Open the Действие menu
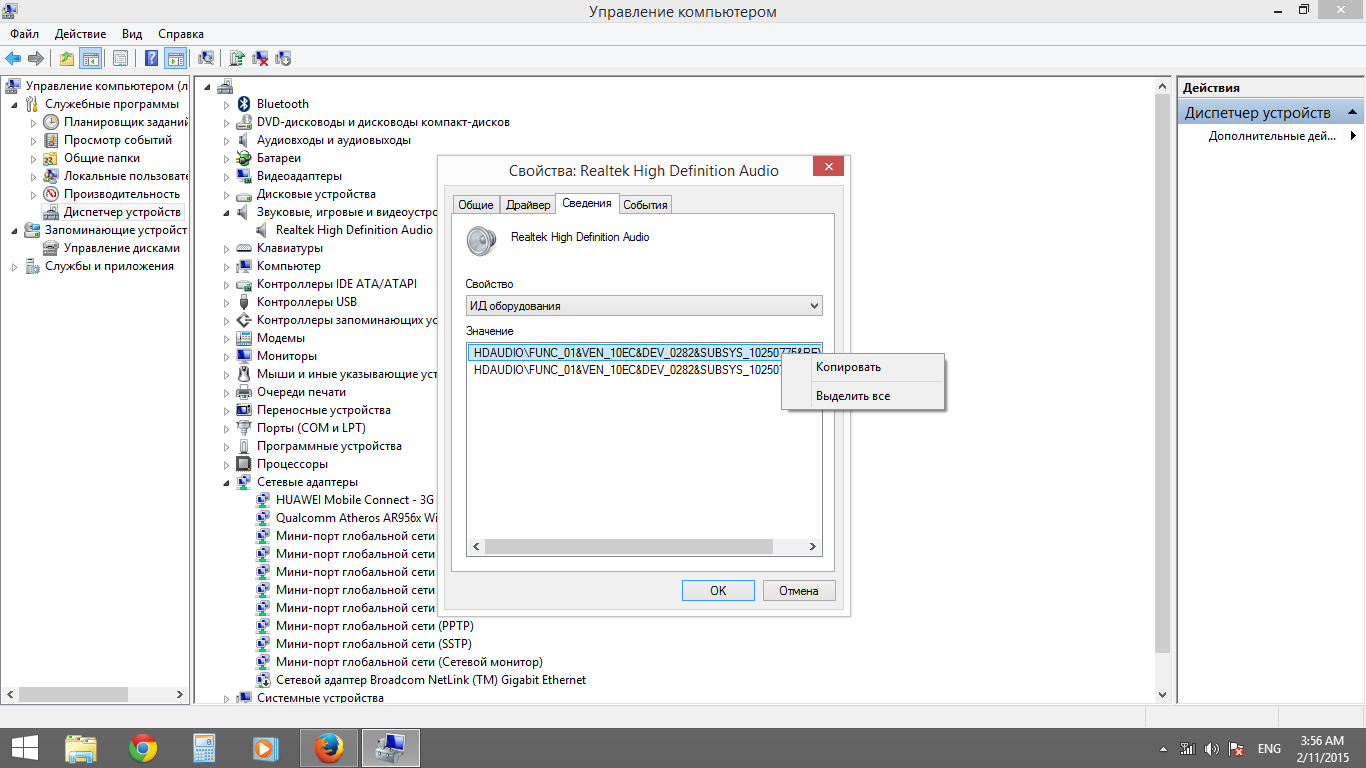The height and width of the screenshot is (768, 1366). [81, 34]
